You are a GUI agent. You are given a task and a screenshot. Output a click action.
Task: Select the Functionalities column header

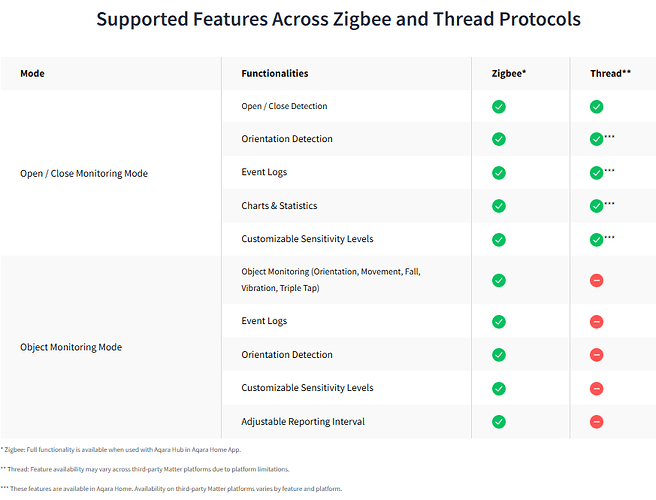274,74
